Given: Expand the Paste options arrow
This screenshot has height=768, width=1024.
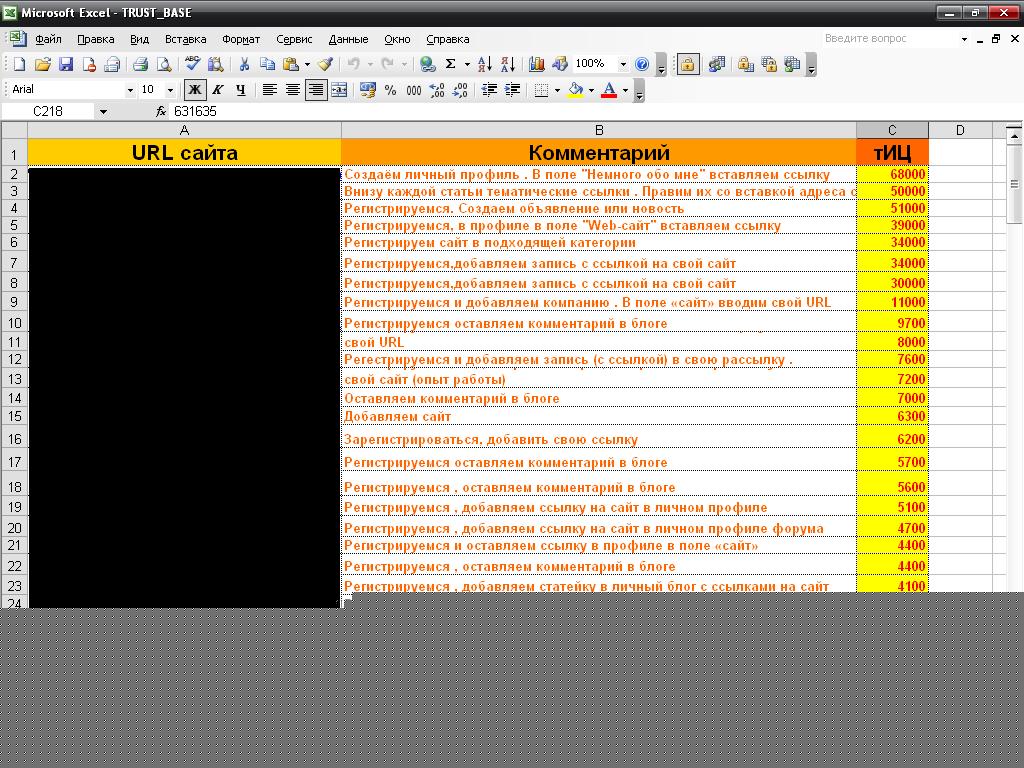Looking at the screenshot, I should [x=307, y=64].
